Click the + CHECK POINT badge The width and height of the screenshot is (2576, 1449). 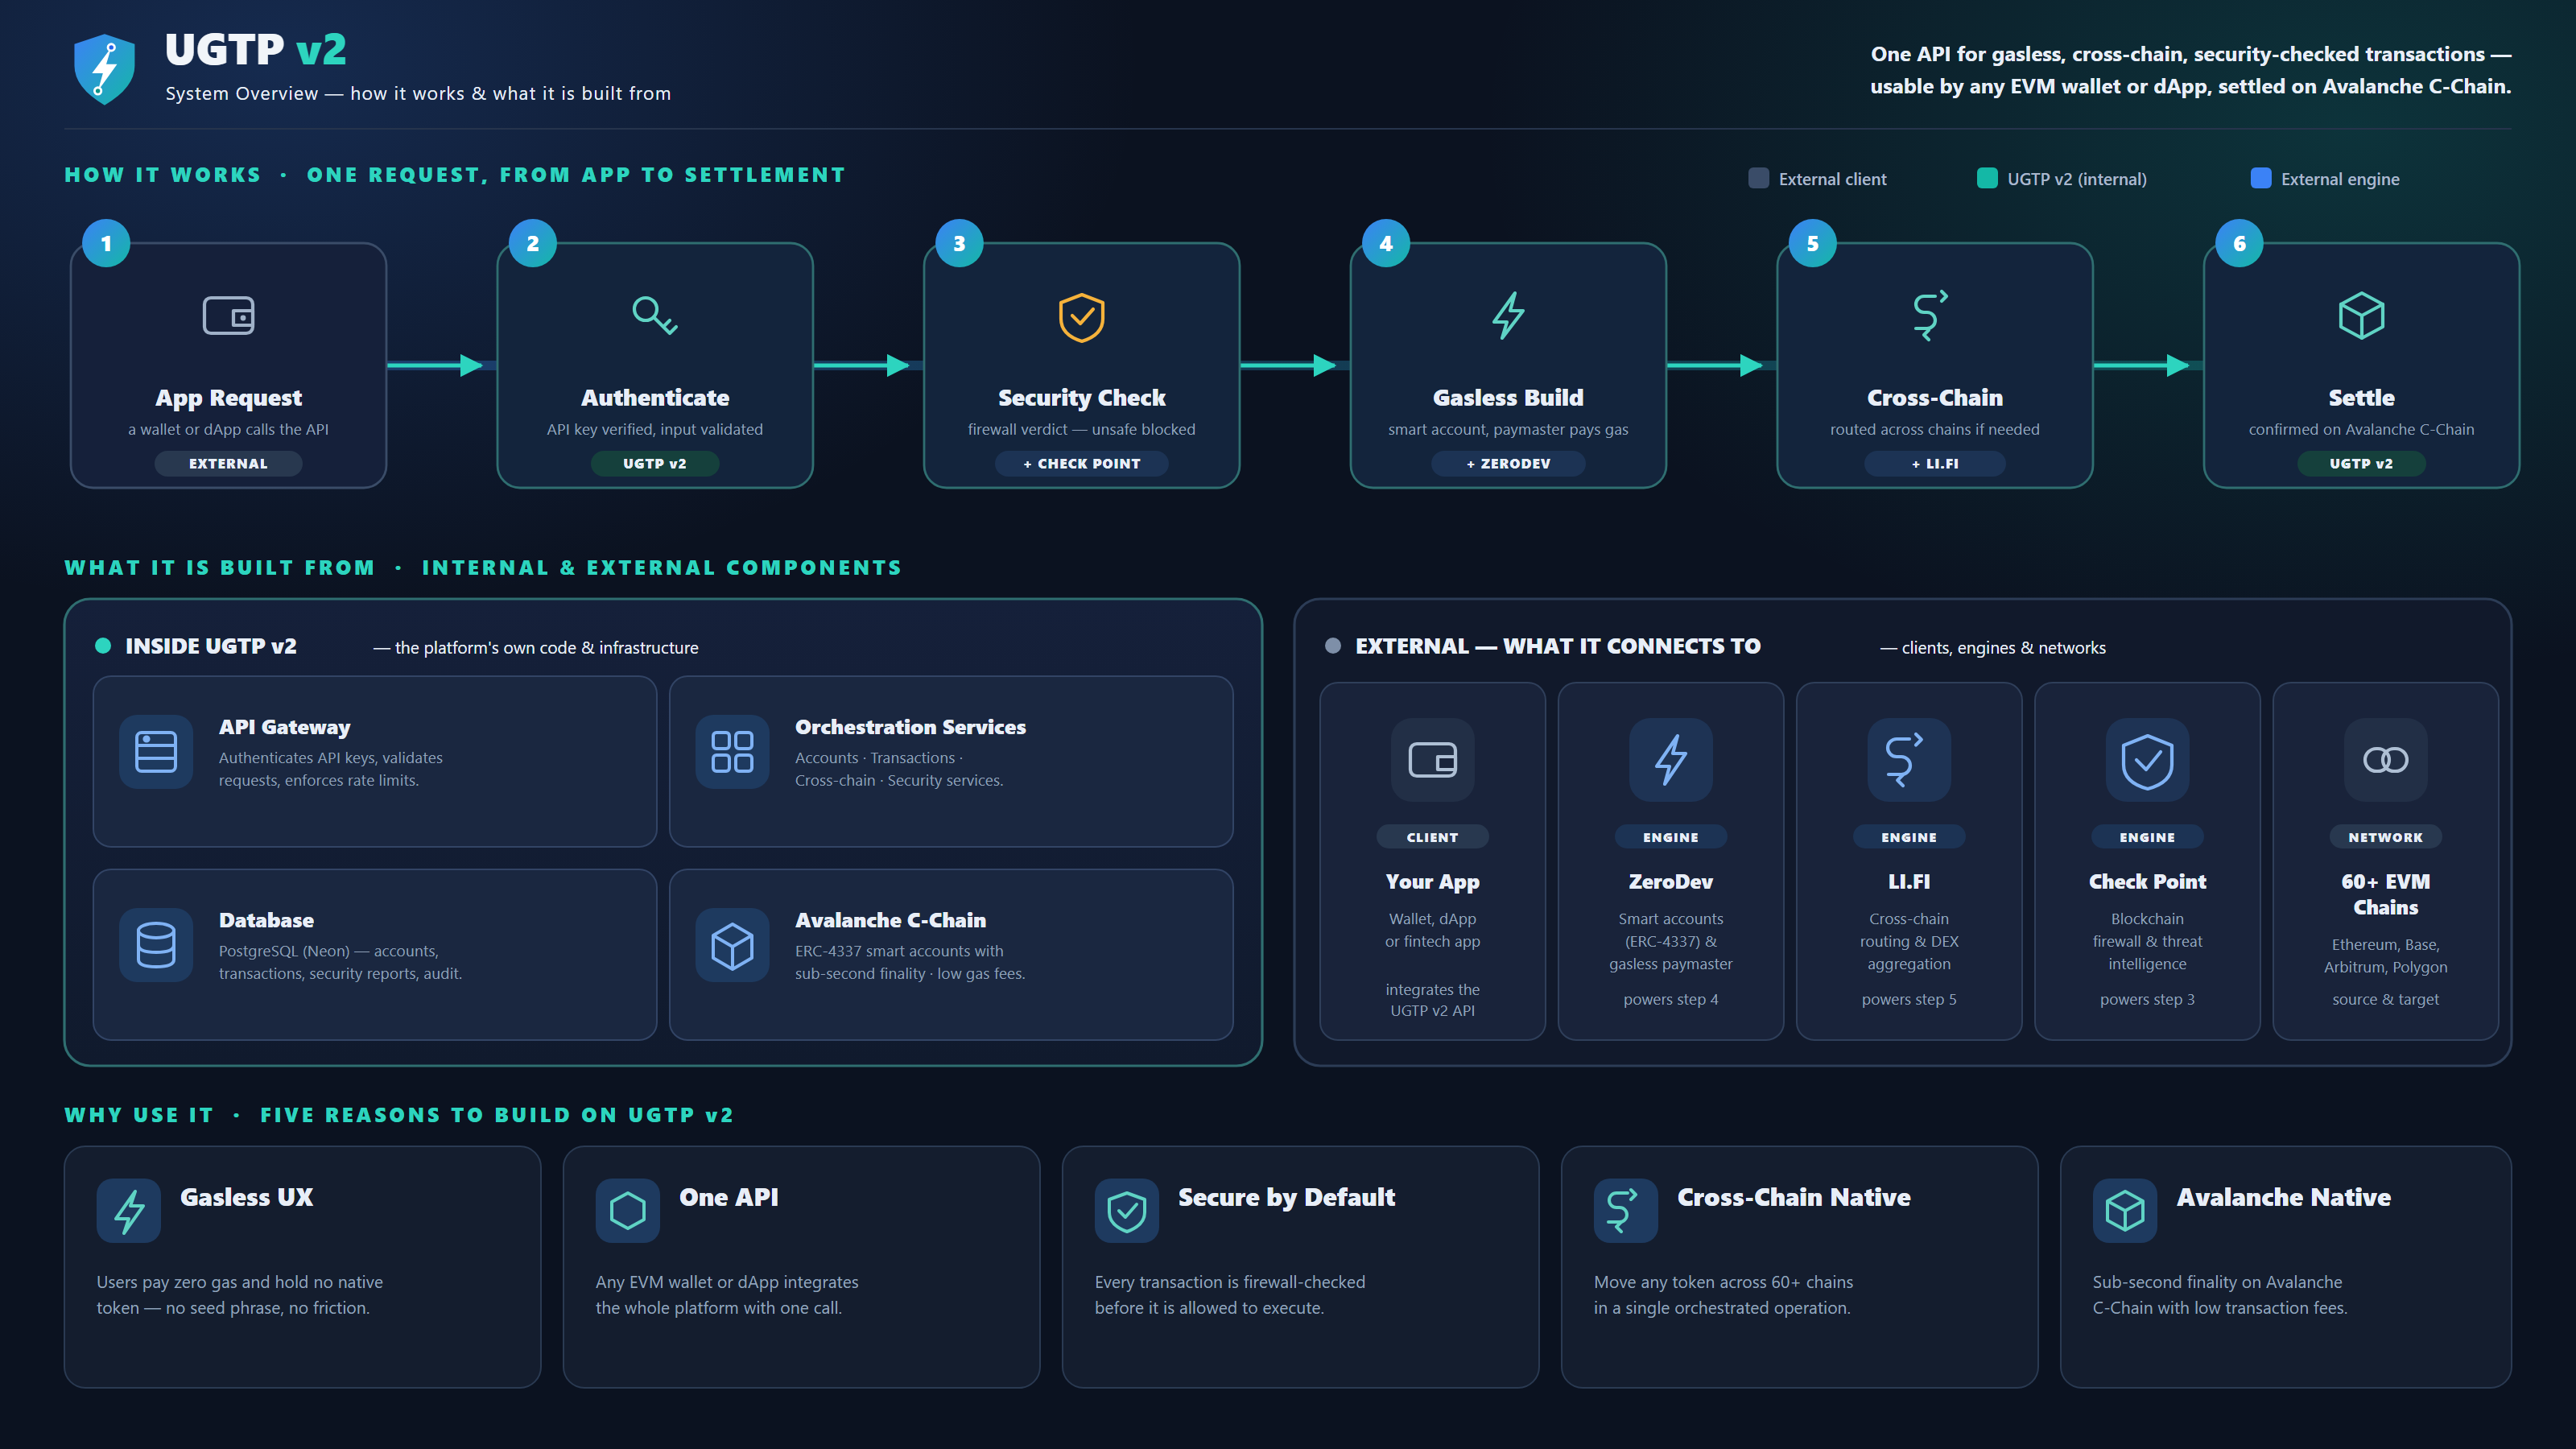point(1081,463)
